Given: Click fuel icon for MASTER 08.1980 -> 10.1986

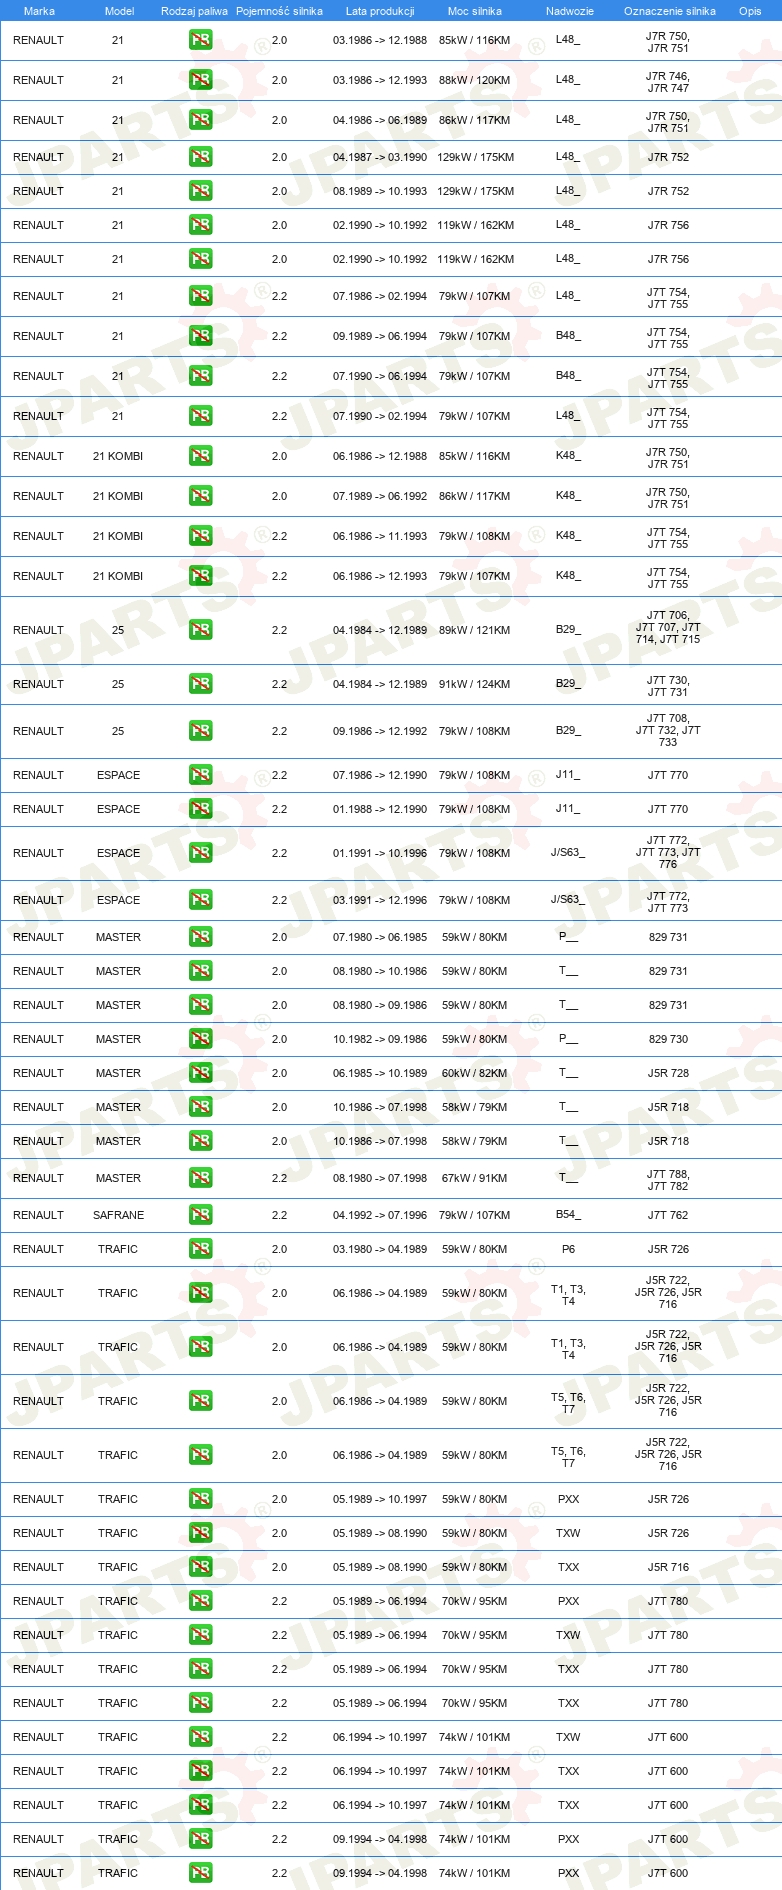Looking at the screenshot, I should point(201,971).
